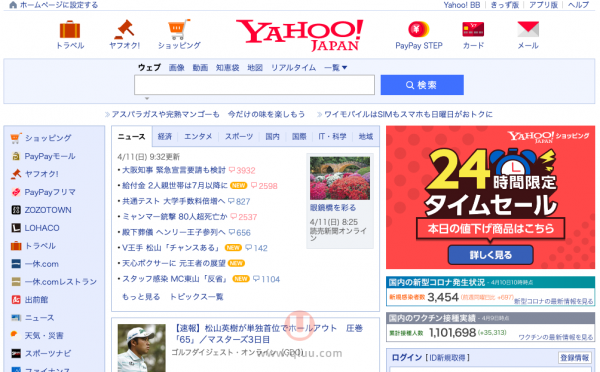This screenshot has width=600, height=372.
Task: Open Yahoo Auctions gavel icon in header
Action: tap(124, 29)
